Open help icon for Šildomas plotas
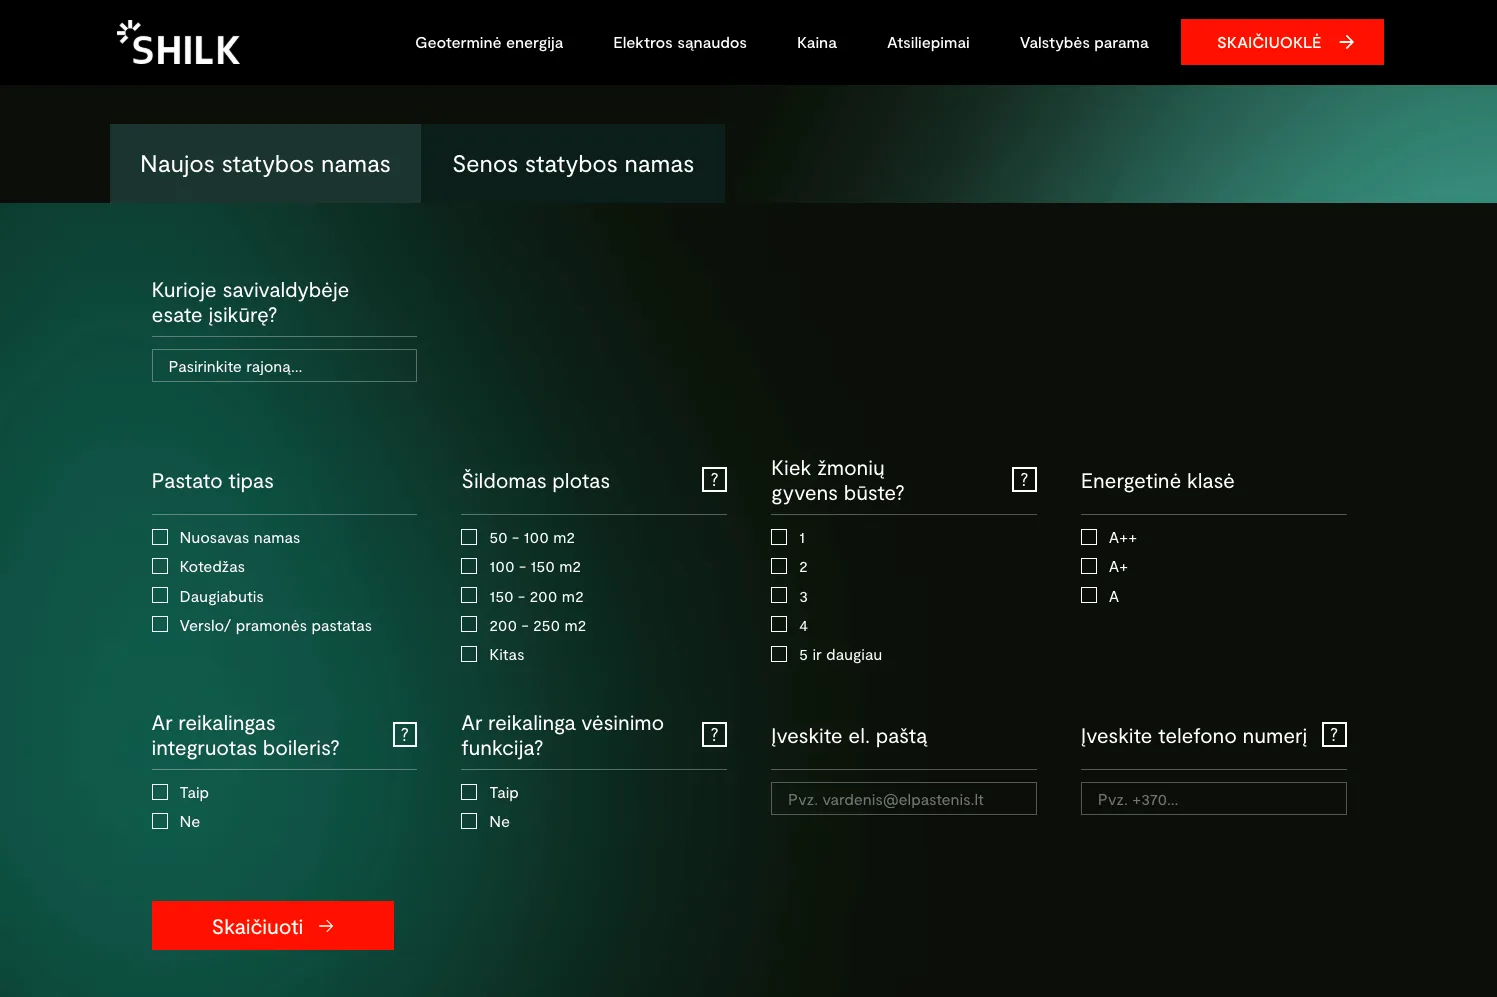The width and height of the screenshot is (1497, 997). [714, 480]
